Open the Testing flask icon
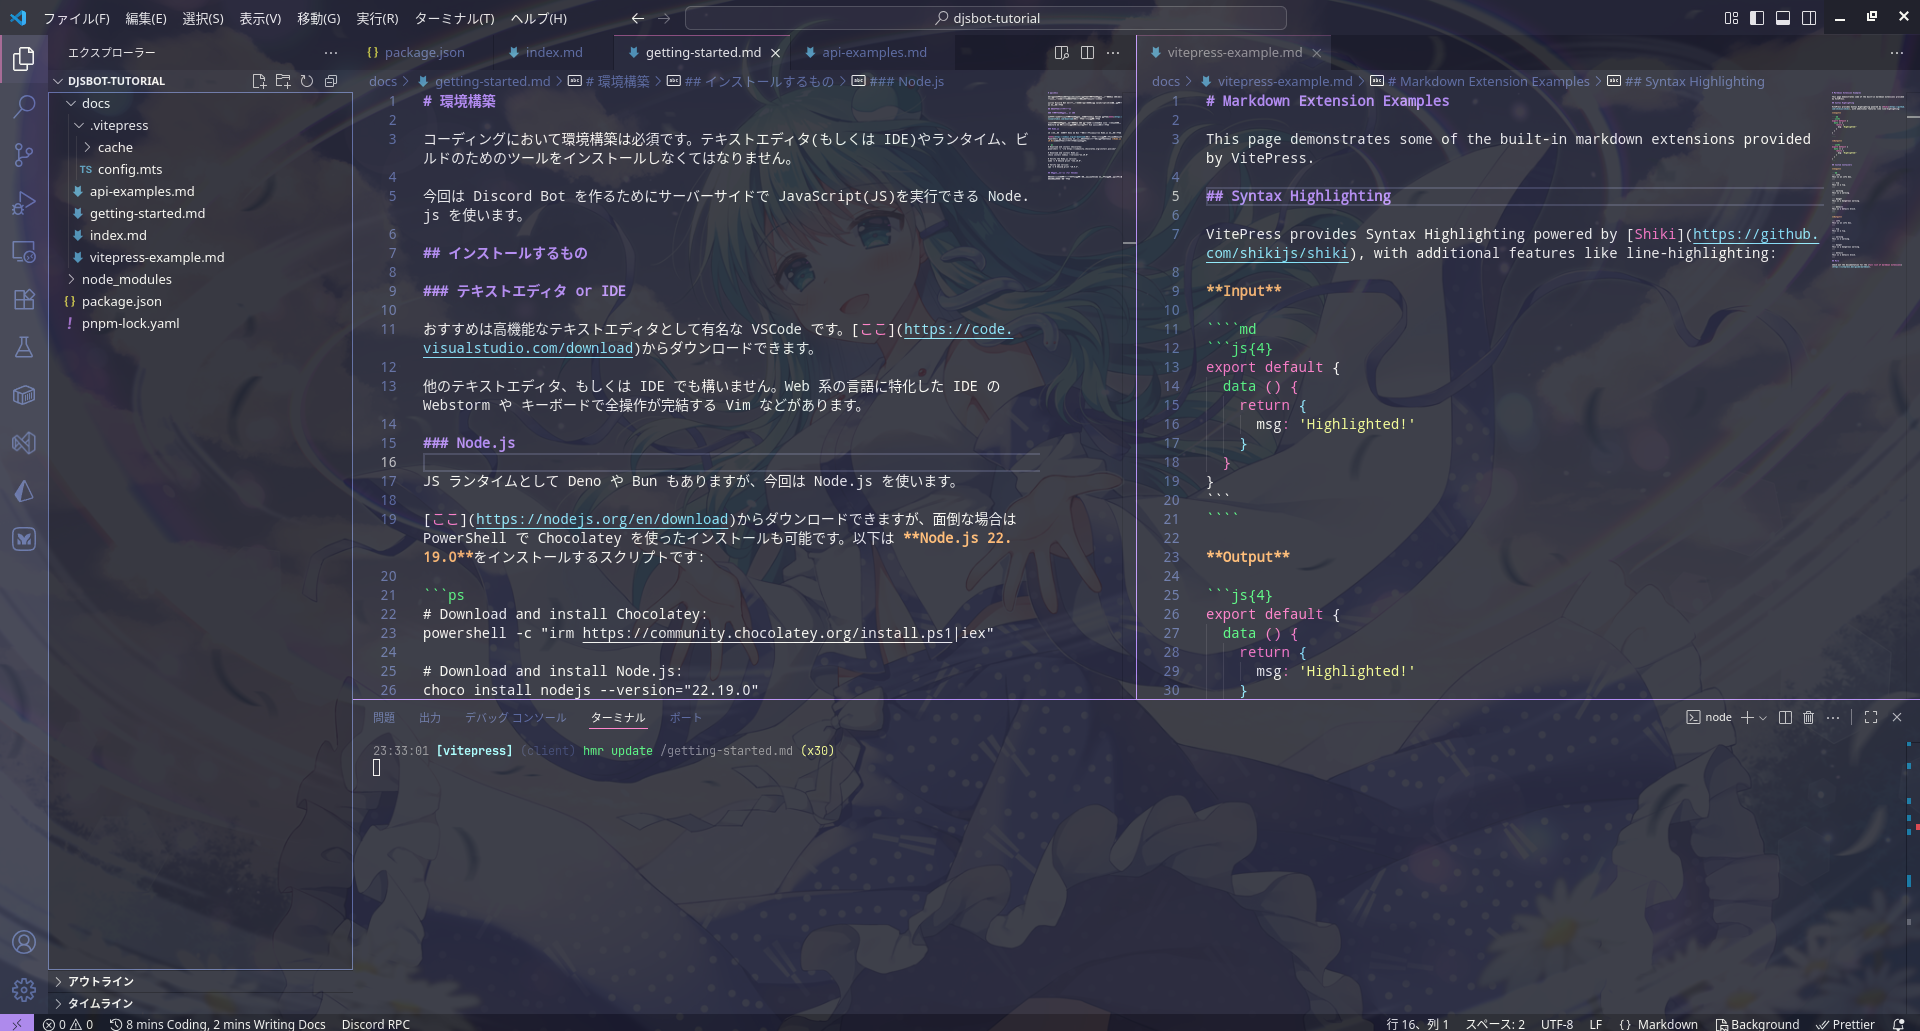This screenshot has width=1920, height=1031. coord(24,347)
